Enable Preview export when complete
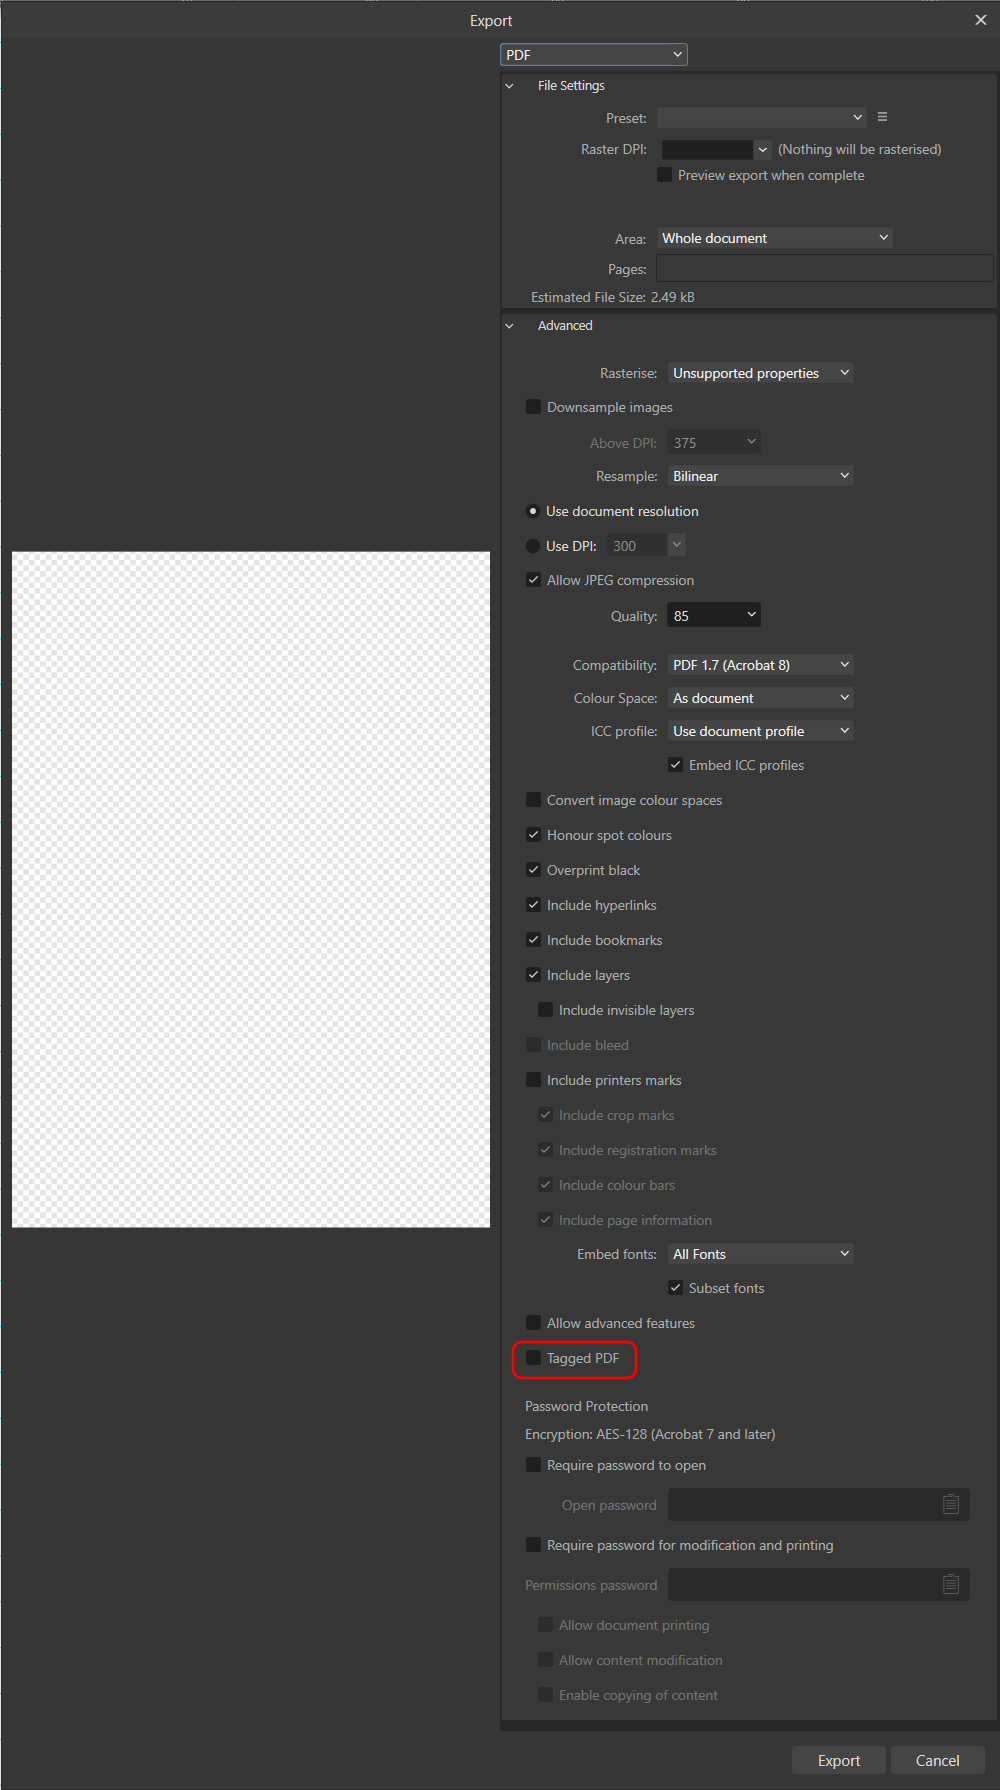The image size is (1000, 1790). click(664, 175)
